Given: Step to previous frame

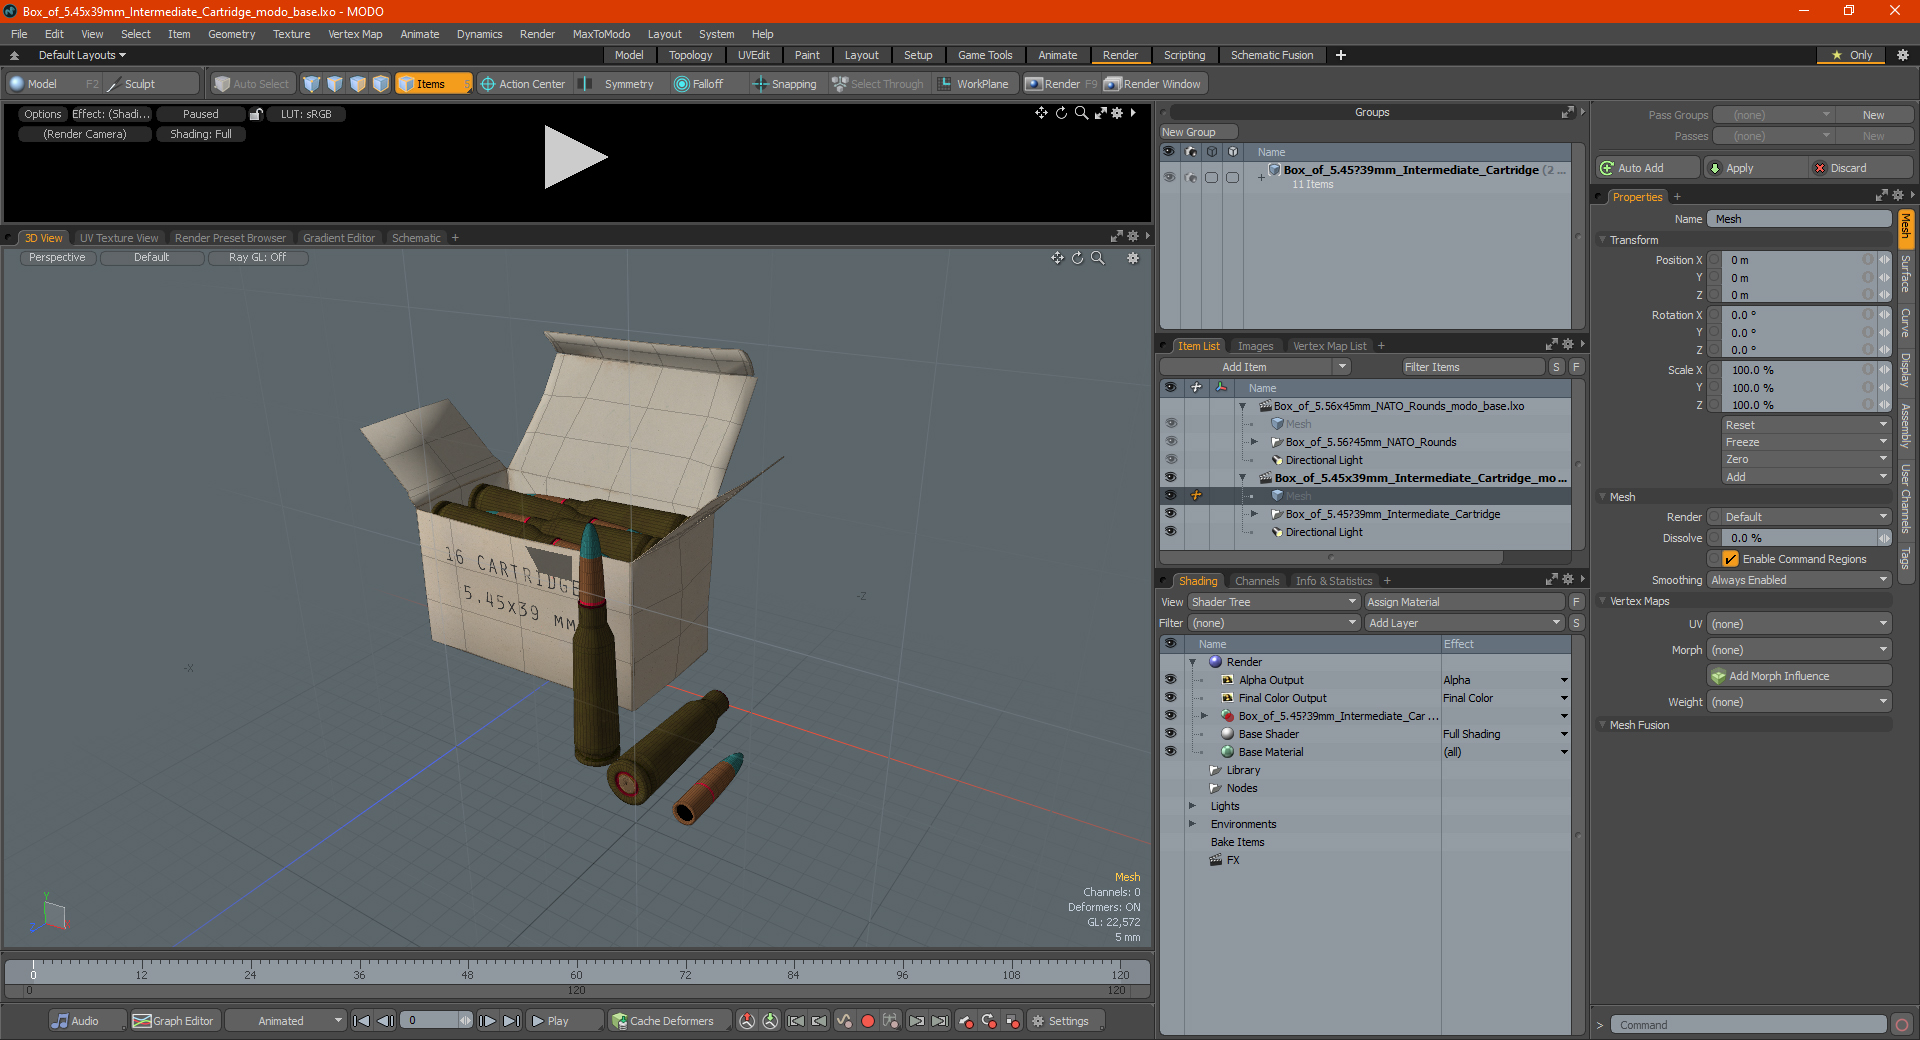Looking at the screenshot, I should coord(386,1021).
